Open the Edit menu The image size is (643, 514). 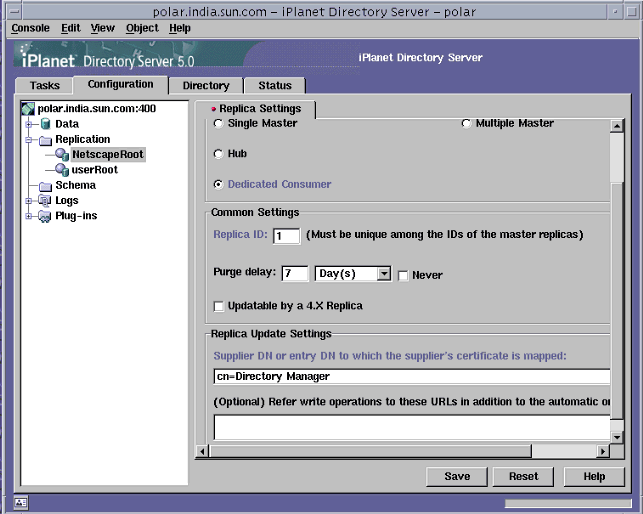[x=71, y=28]
